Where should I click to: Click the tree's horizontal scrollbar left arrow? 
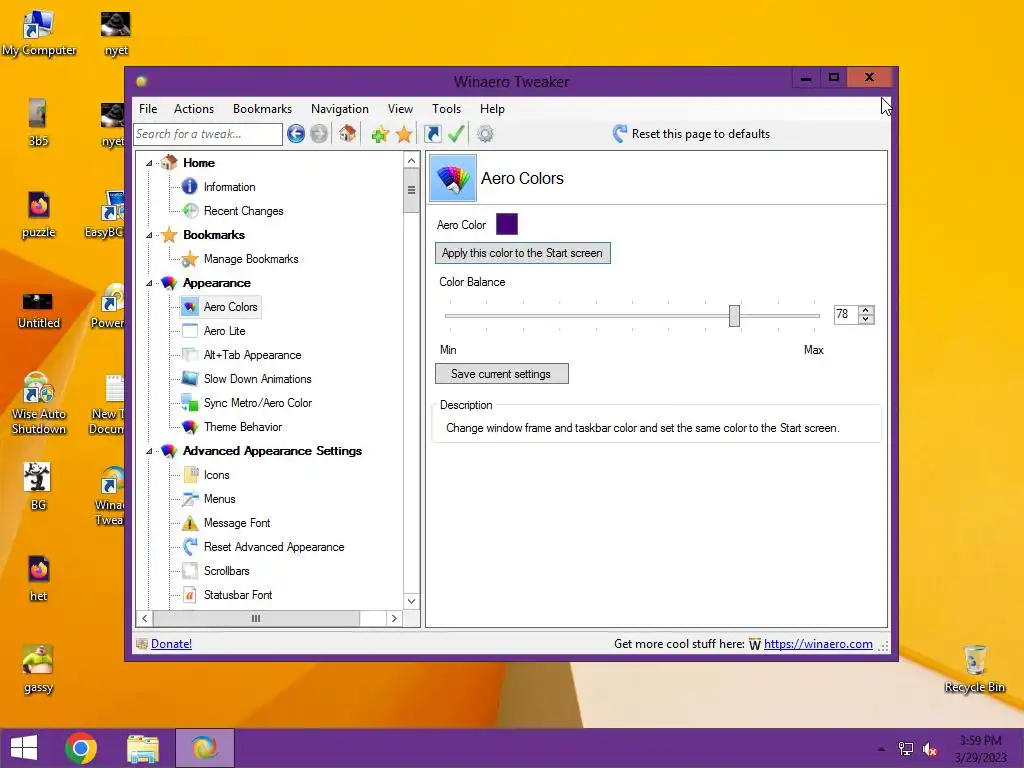[x=144, y=618]
